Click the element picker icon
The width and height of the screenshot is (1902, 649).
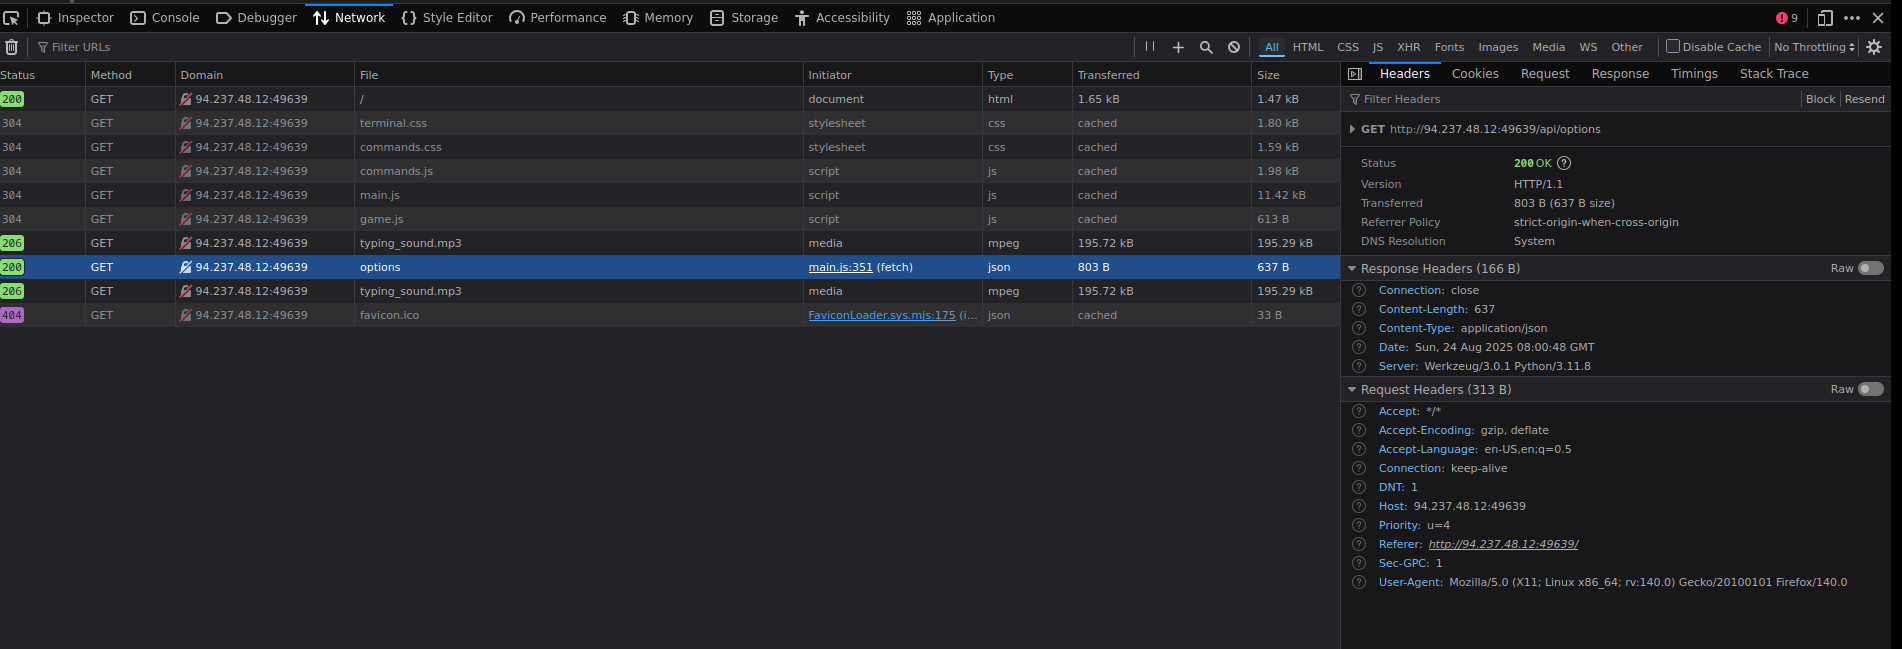pos(11,18)
